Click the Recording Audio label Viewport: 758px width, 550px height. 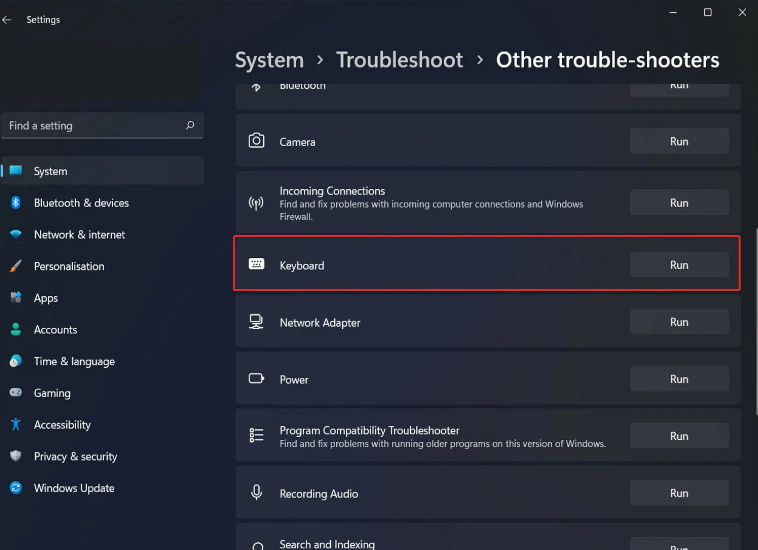pos(319,494)
